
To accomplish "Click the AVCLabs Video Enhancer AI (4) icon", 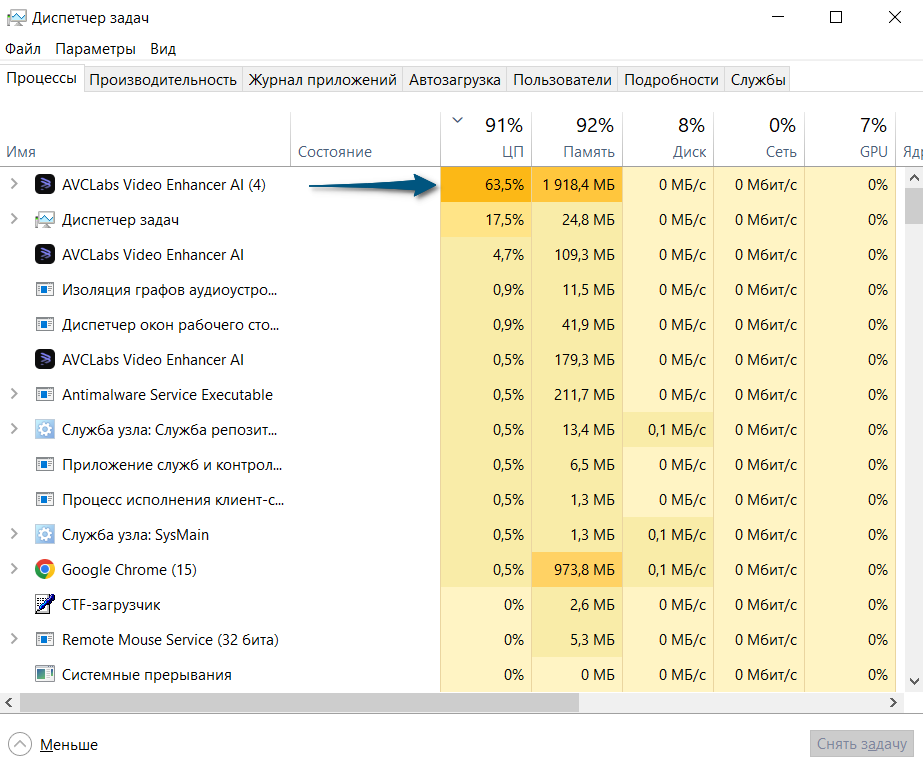I will click(44, 184).
